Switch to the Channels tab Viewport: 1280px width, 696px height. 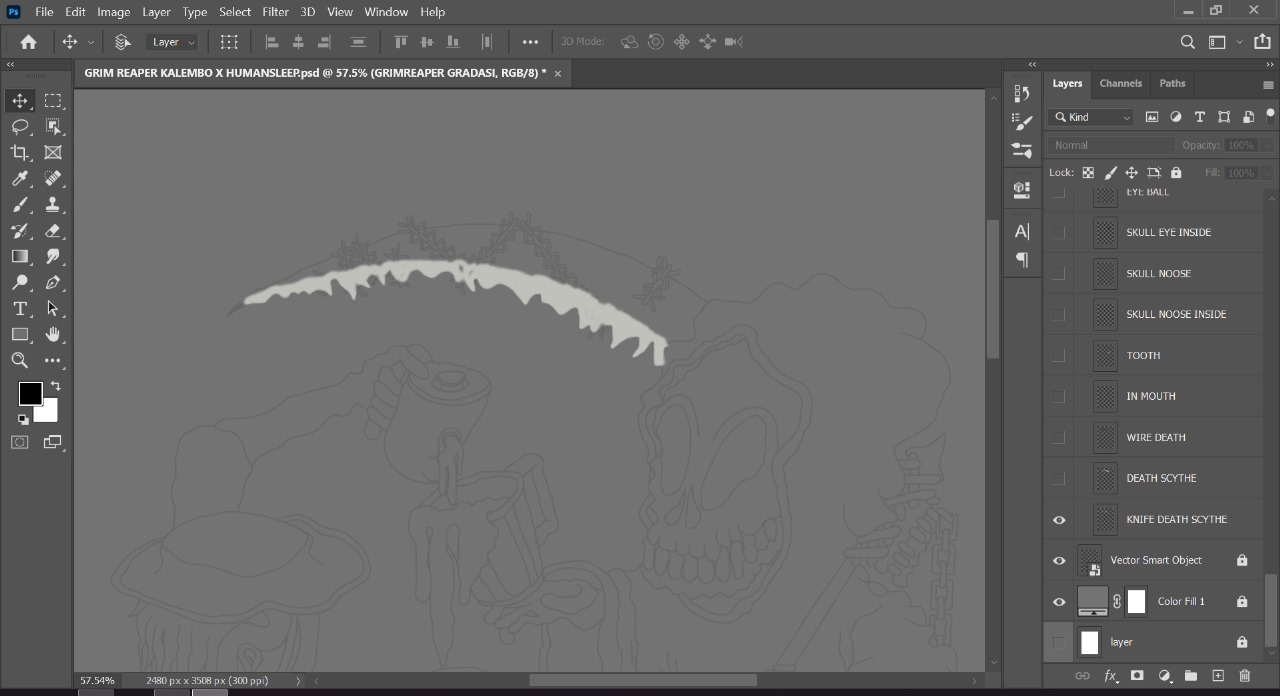(x=1120, y=83)
